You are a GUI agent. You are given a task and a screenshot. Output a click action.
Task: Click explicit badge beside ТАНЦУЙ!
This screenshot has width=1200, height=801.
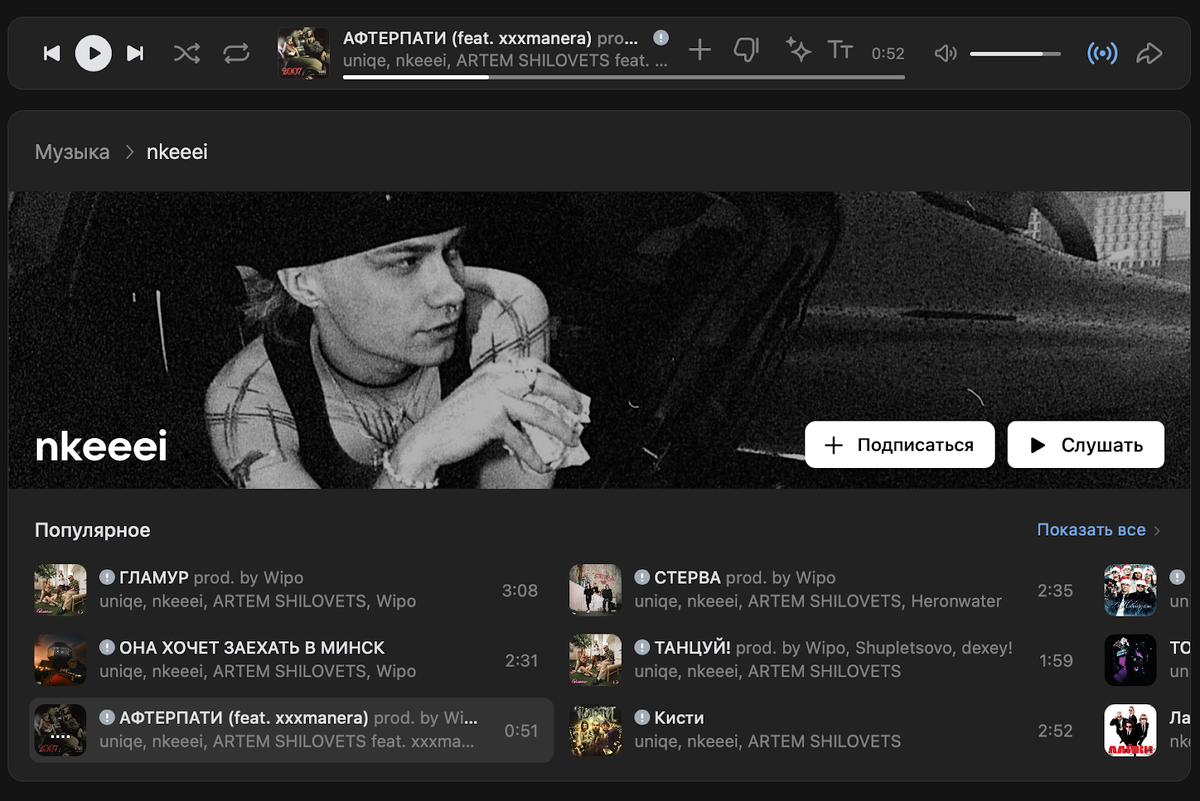pyautogui.click(x=642, y=647)
